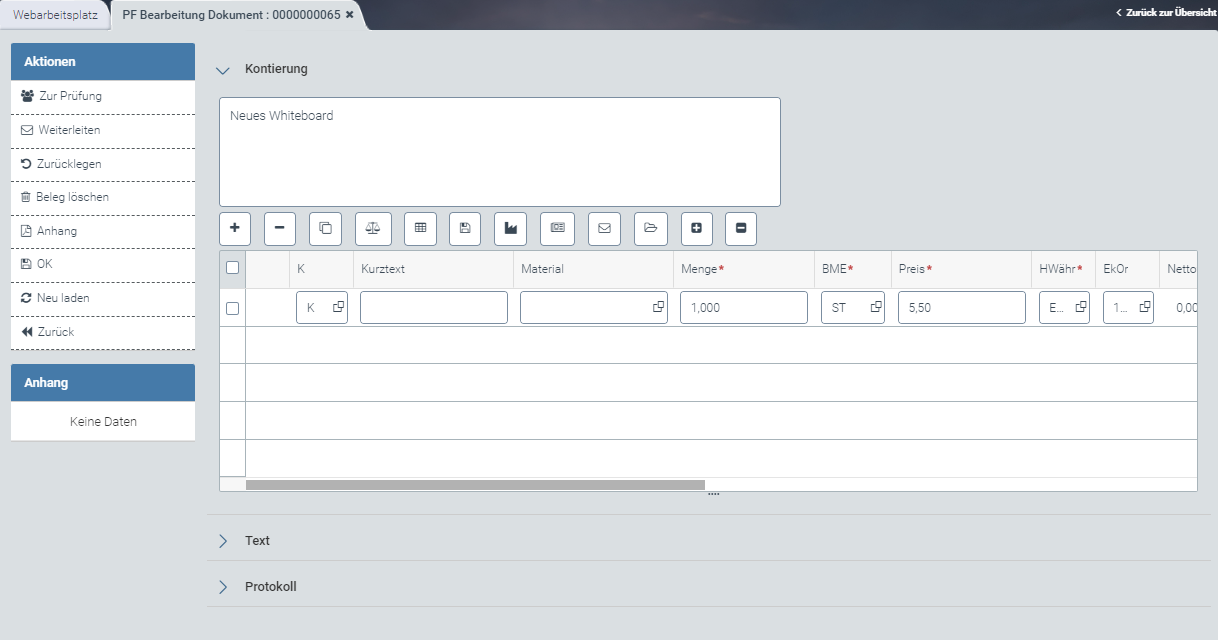The image size is (1218, 640).
Task: Click the table grid icon in the toolbar
Action: pyautogui.click(x=420, y=228)
